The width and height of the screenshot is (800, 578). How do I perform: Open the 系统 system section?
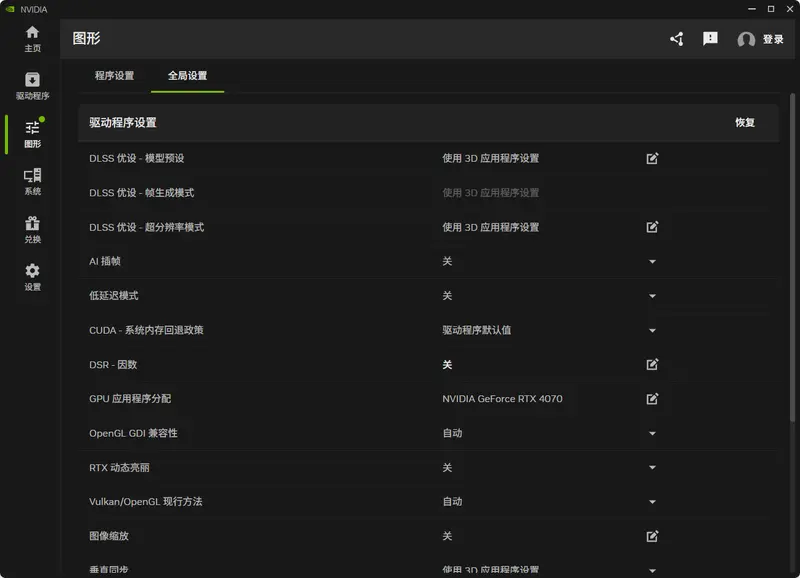pyautogui.click(x=32, y=182)
